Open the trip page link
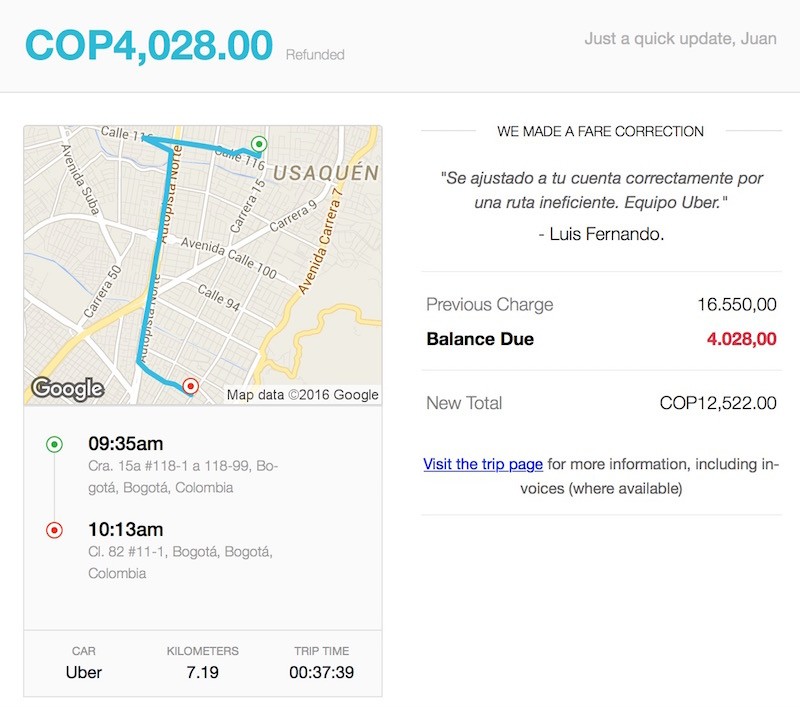Viewport: 800px width, 707px height. pos(480,464)
